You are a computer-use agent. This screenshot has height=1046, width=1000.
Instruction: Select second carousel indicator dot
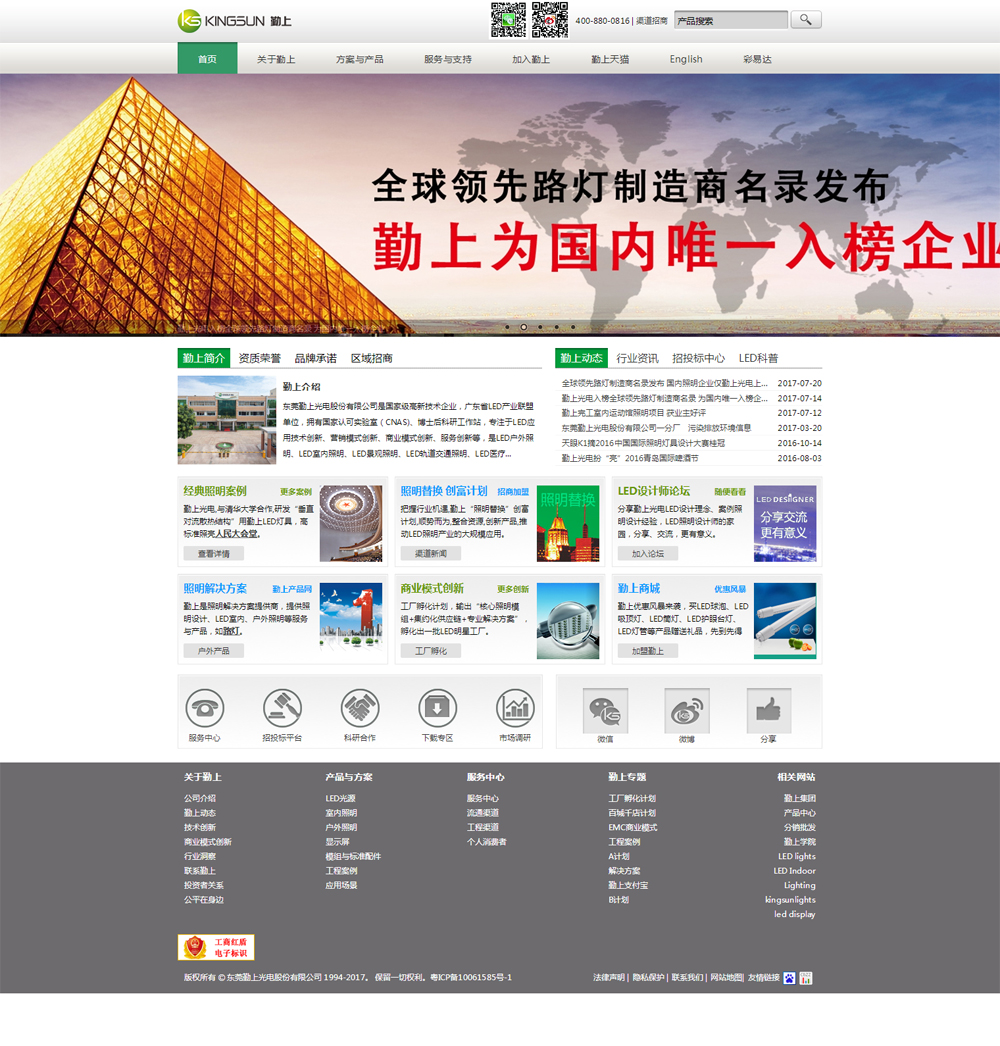point(523,327)
